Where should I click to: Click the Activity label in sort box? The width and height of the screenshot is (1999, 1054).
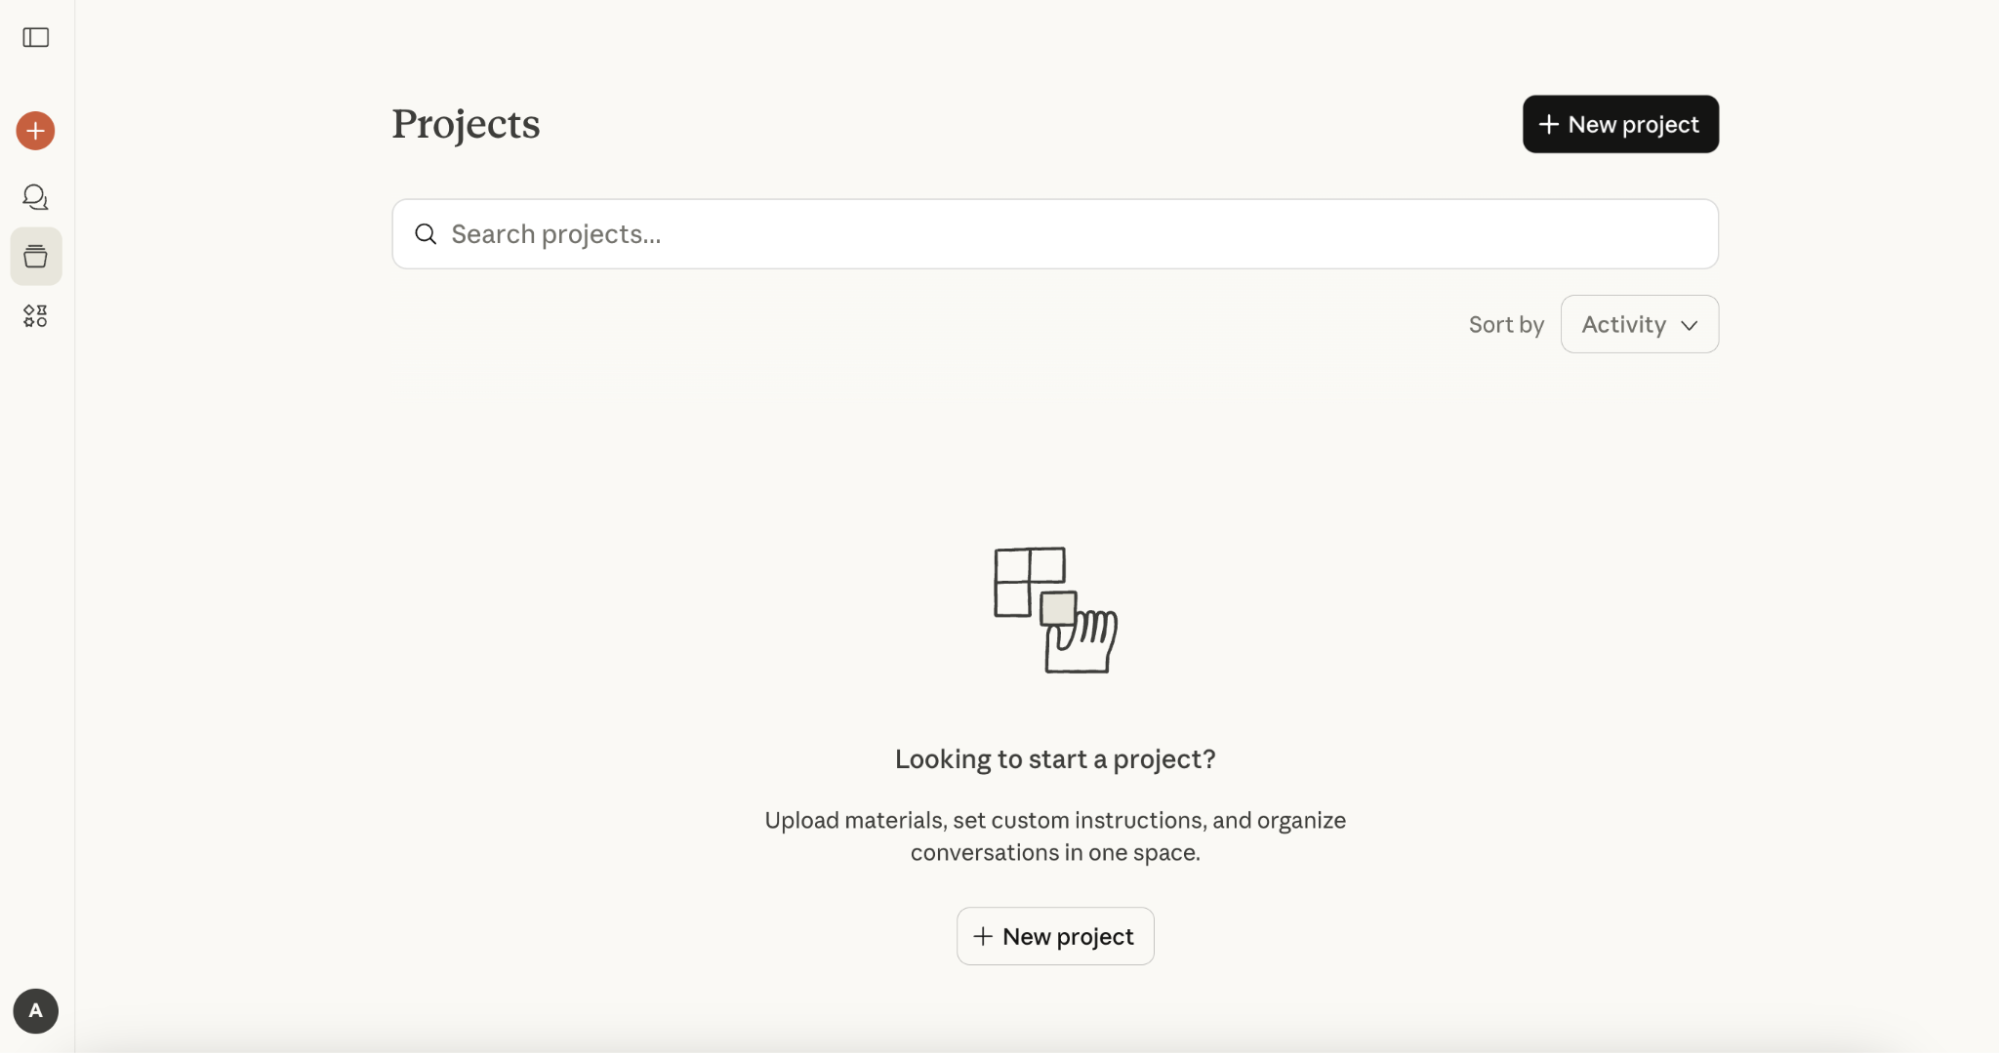coord(1623,324)
